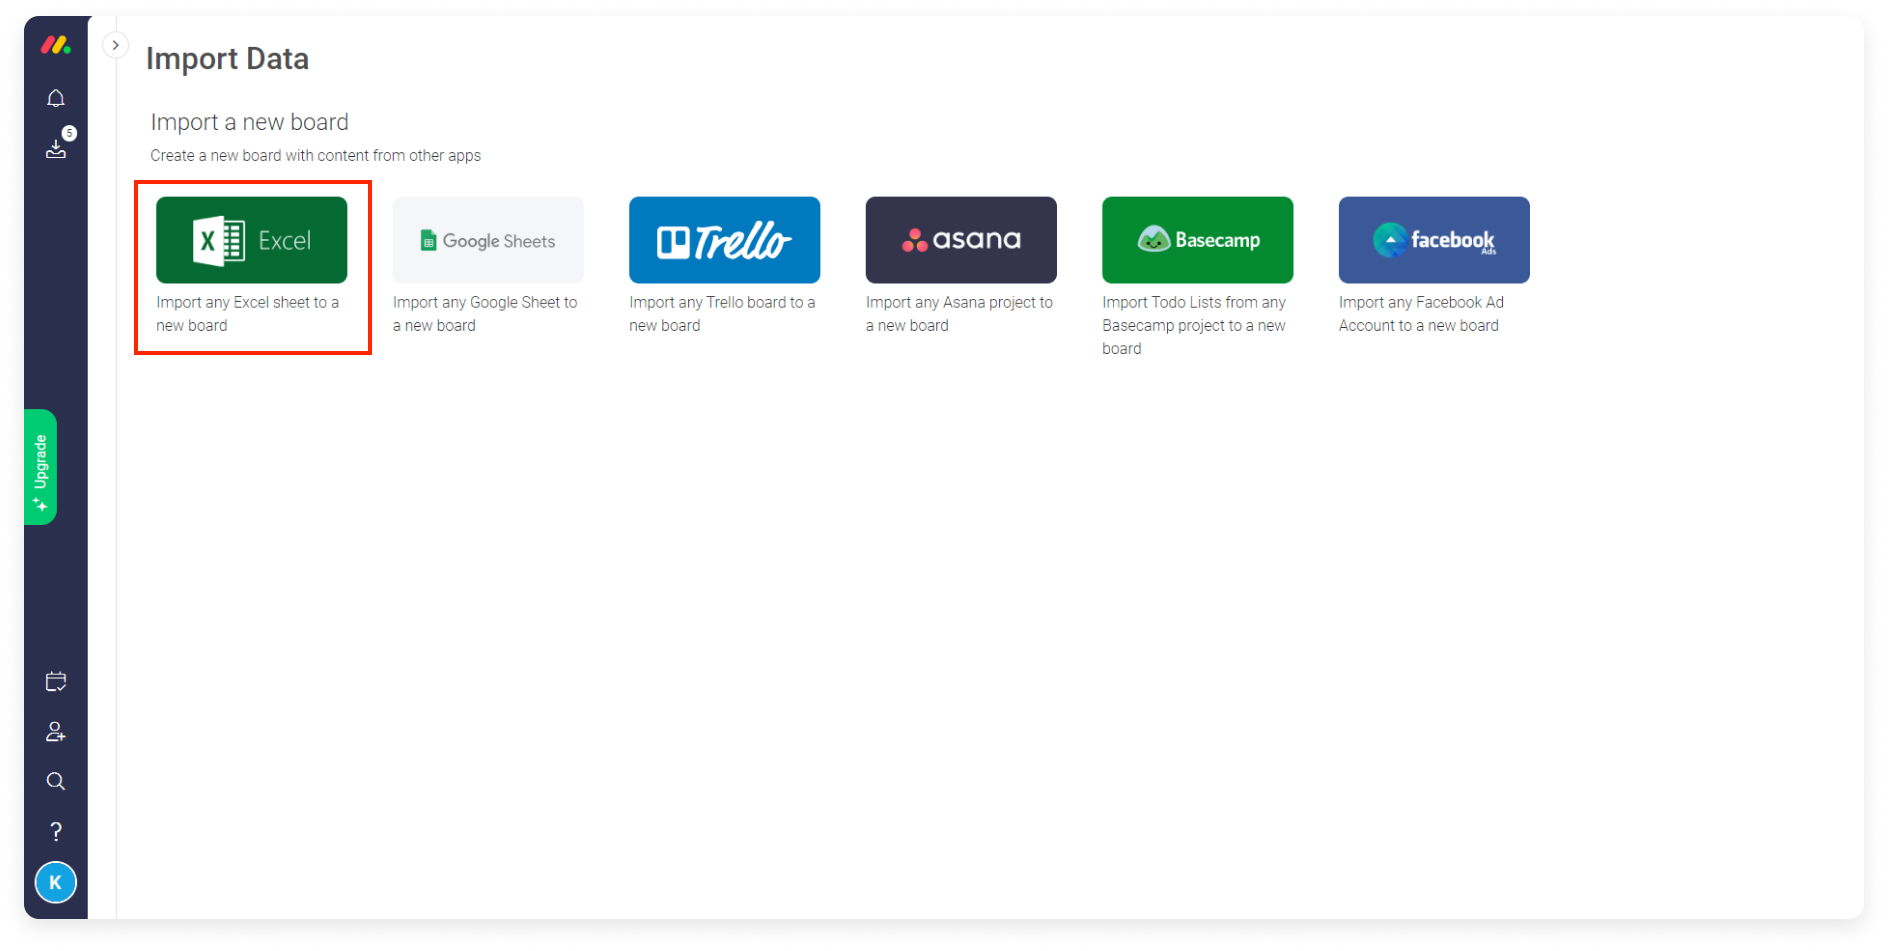Image resolution: width=1888 pixels, height=951 pixels.
Task: Expand the sidebar with chevron arrow
Action: [116, 45]
